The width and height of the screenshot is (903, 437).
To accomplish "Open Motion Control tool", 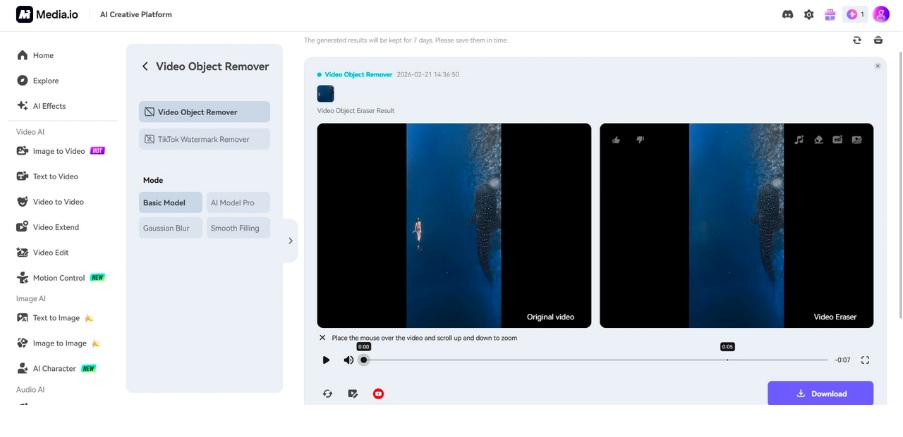I will point(62,278).
